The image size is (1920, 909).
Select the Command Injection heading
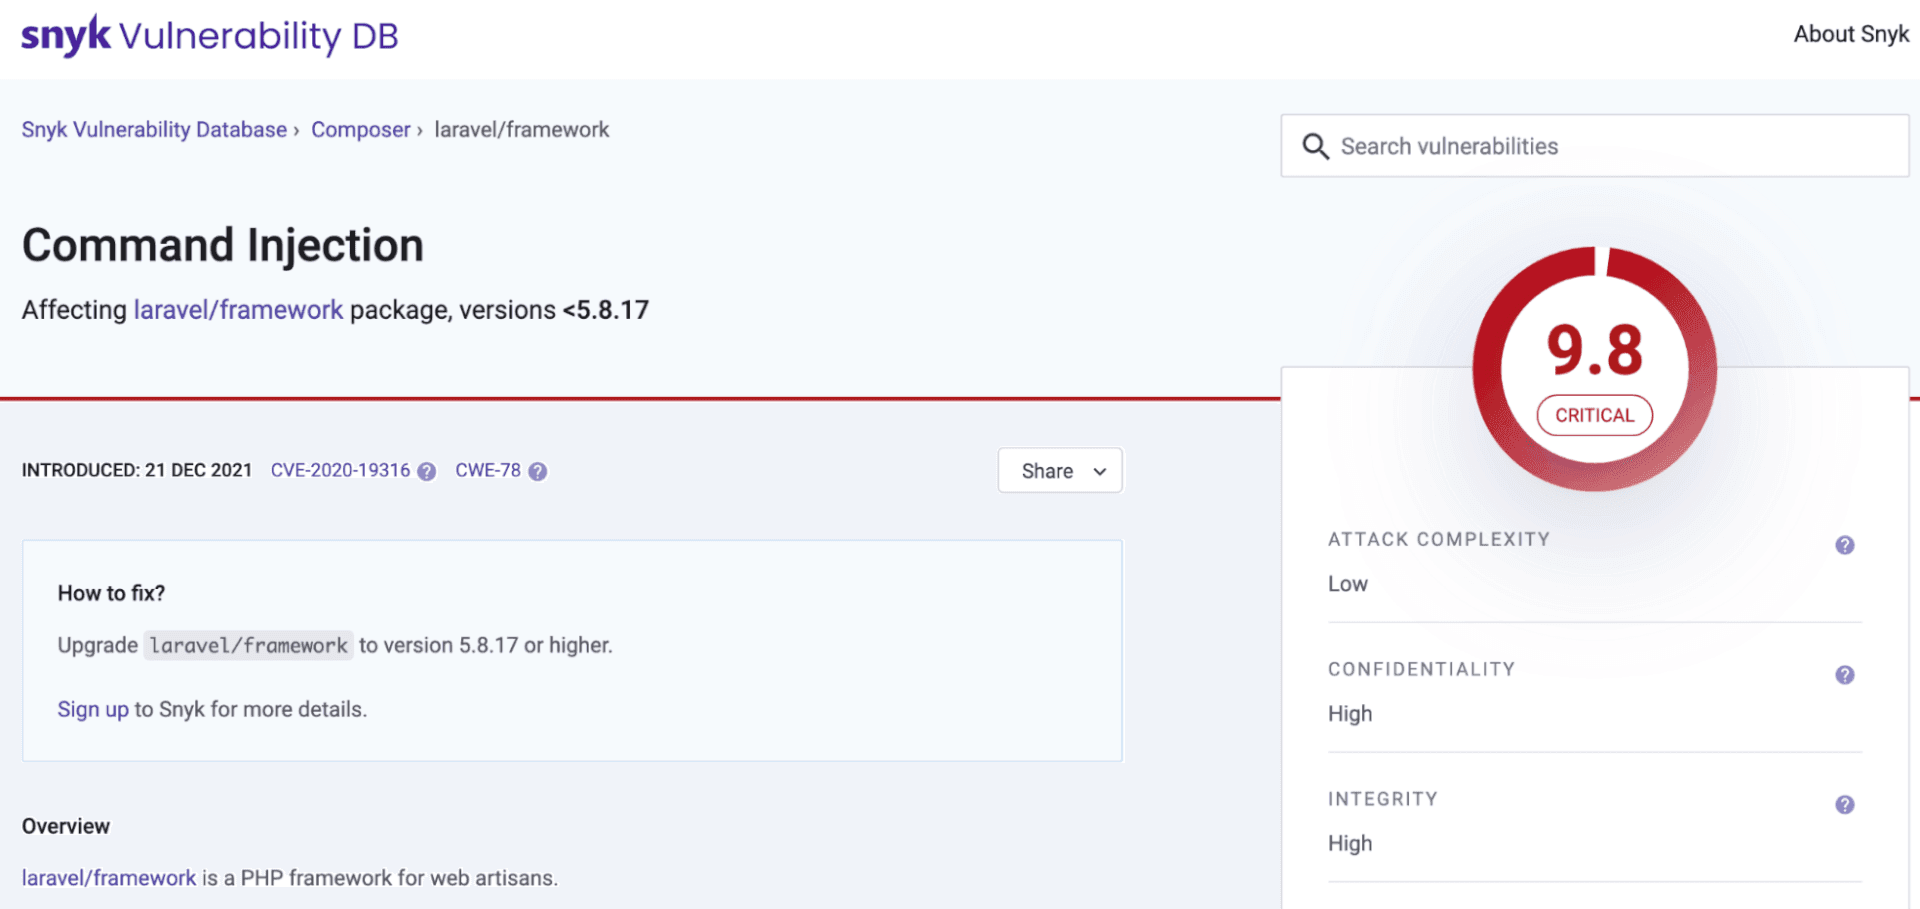[x=223, y=245]
